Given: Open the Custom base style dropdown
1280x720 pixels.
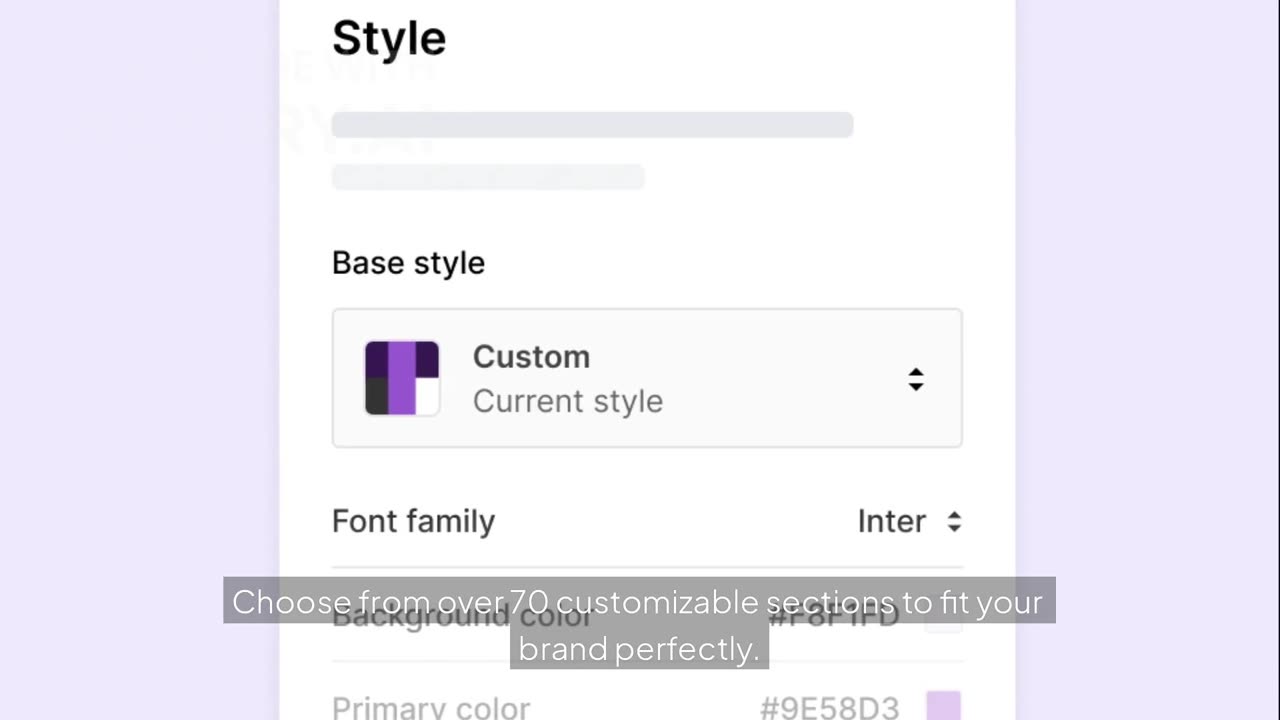Looking at the screenshot, I should [646, 378].
